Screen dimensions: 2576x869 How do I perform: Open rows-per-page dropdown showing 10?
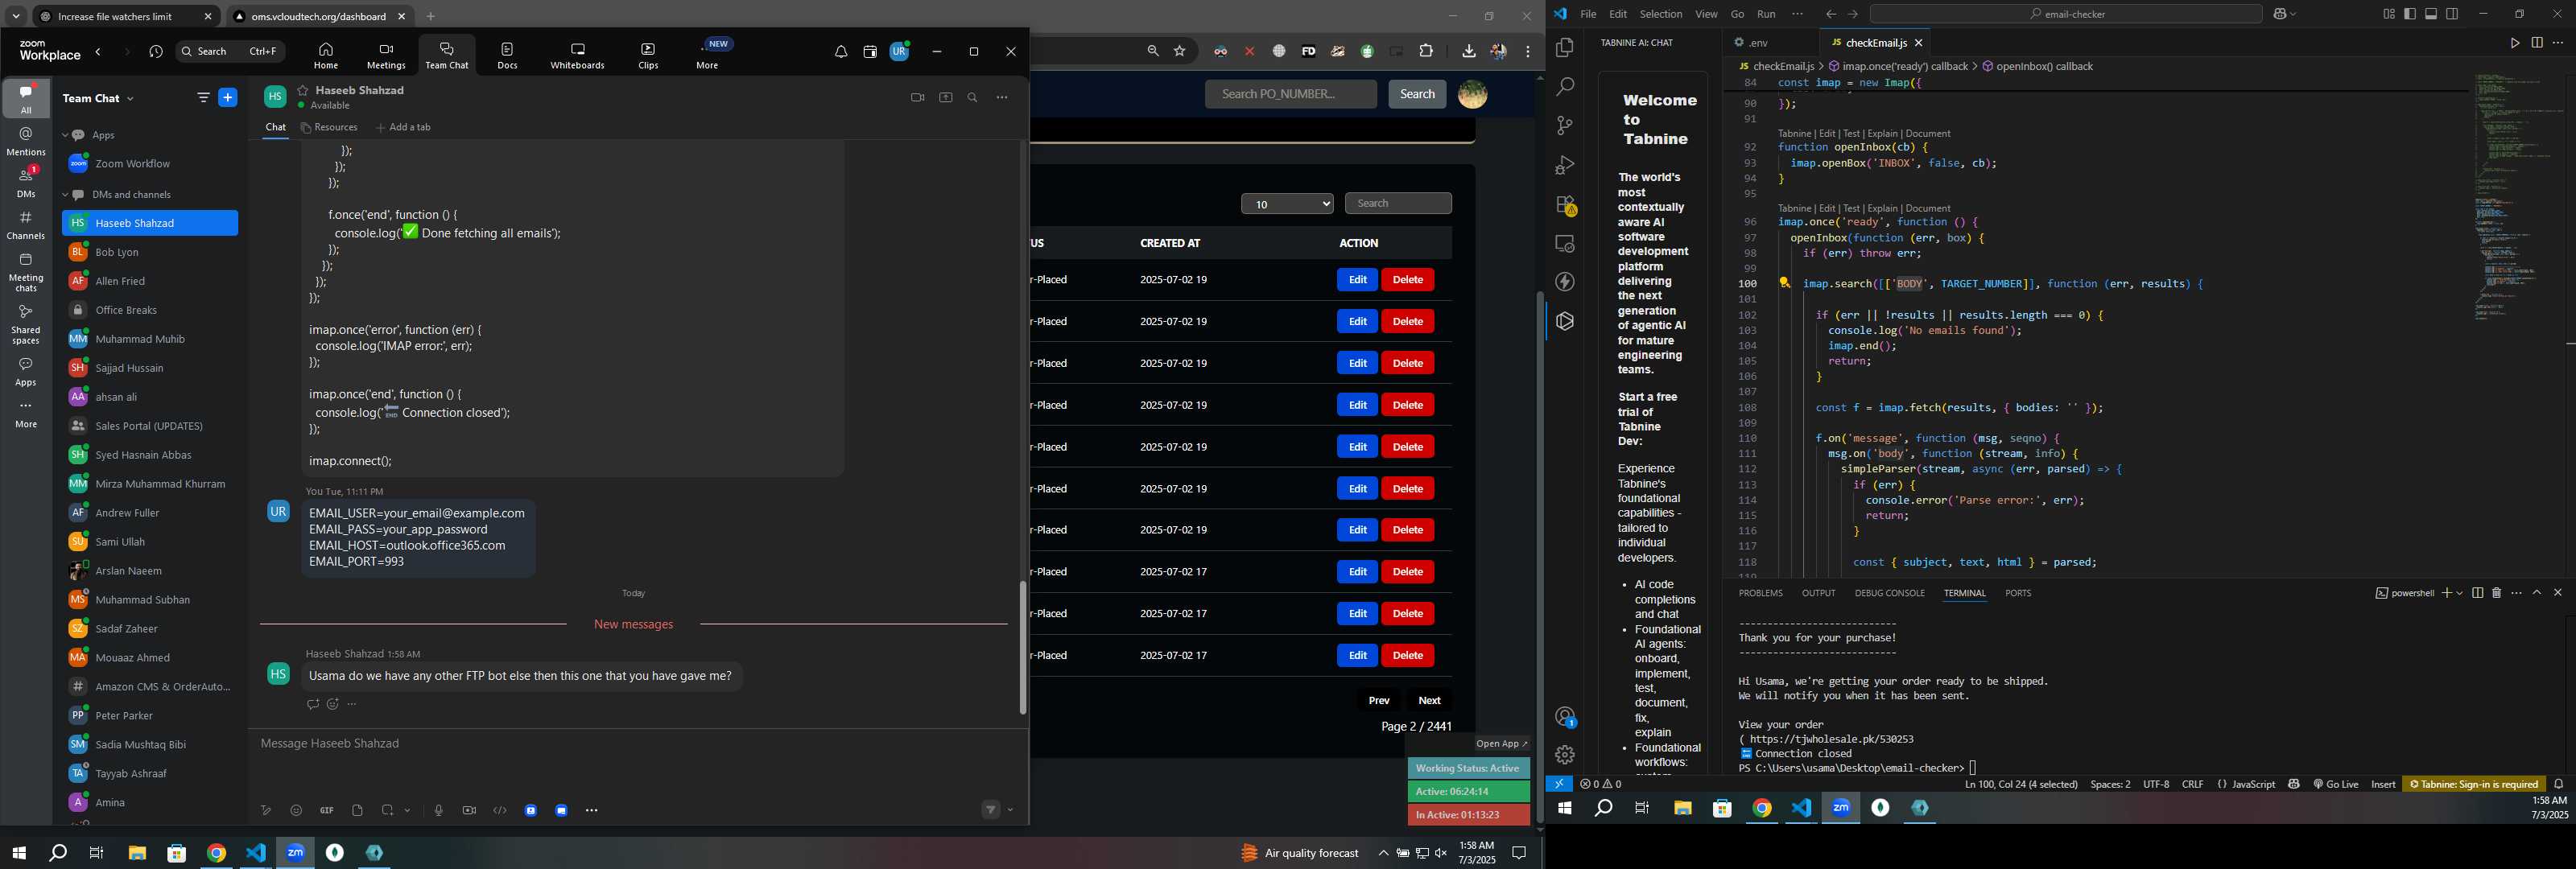point(1287,204)
